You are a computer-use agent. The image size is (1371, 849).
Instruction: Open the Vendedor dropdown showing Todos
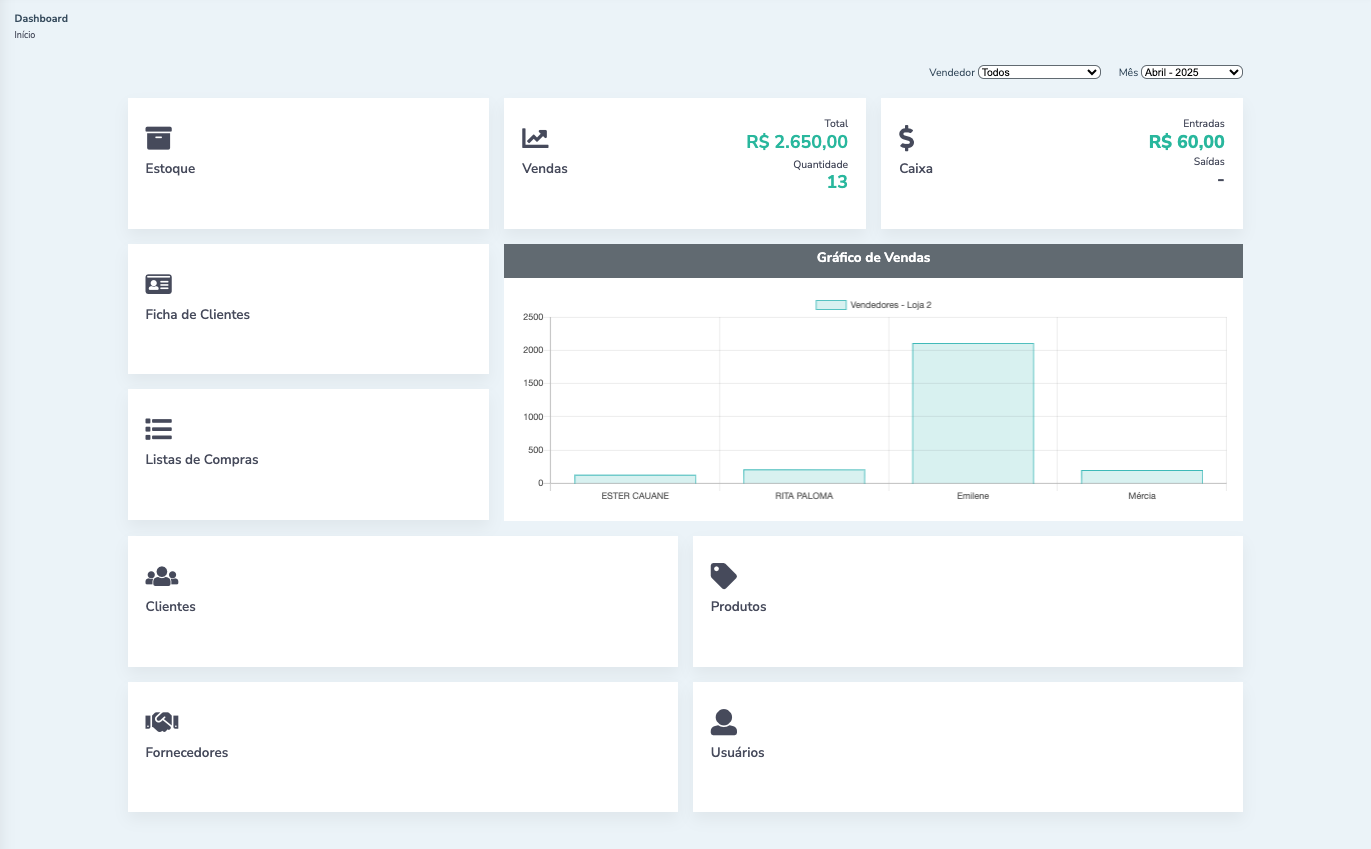pos(1039,72)
